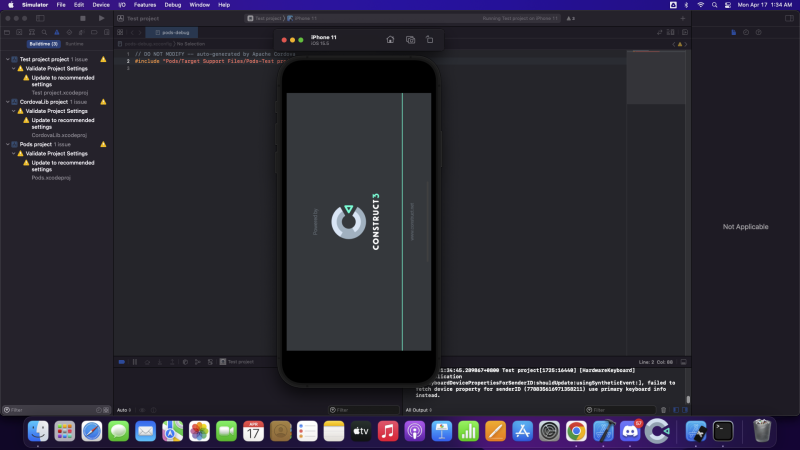This screenshot has width=800, height=450.
Task: Open the Device menu
Action: click(x=101, y=5)
